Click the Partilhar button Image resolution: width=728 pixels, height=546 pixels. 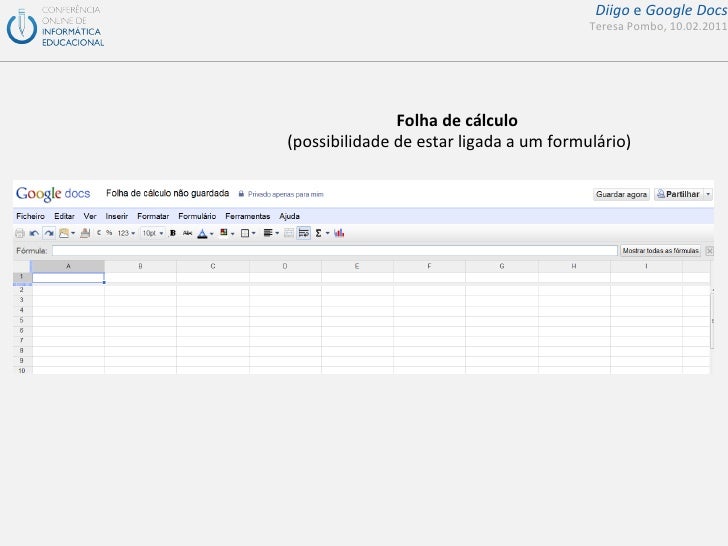click(x=679, y=194)
